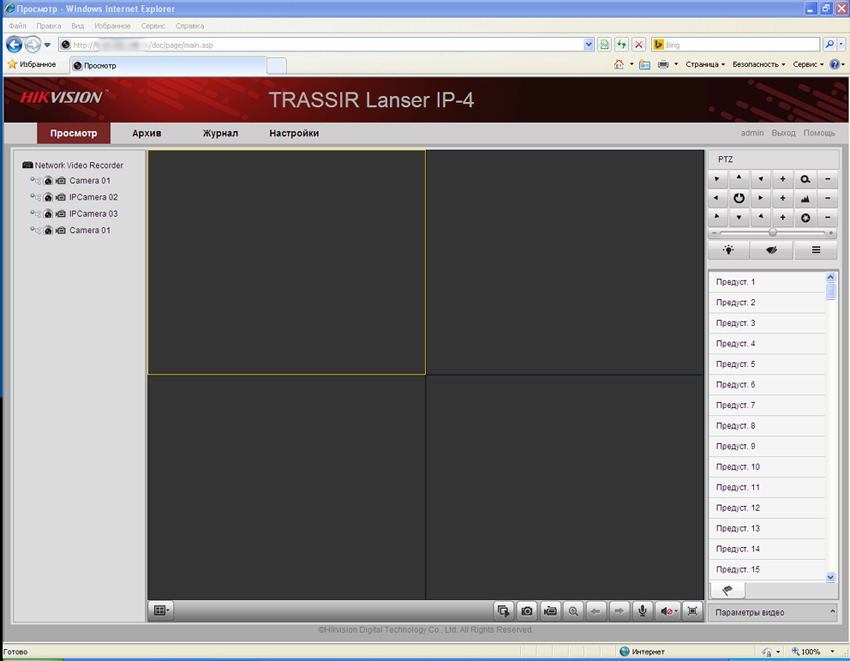Click the preset flag tab icon

point(727,590)
